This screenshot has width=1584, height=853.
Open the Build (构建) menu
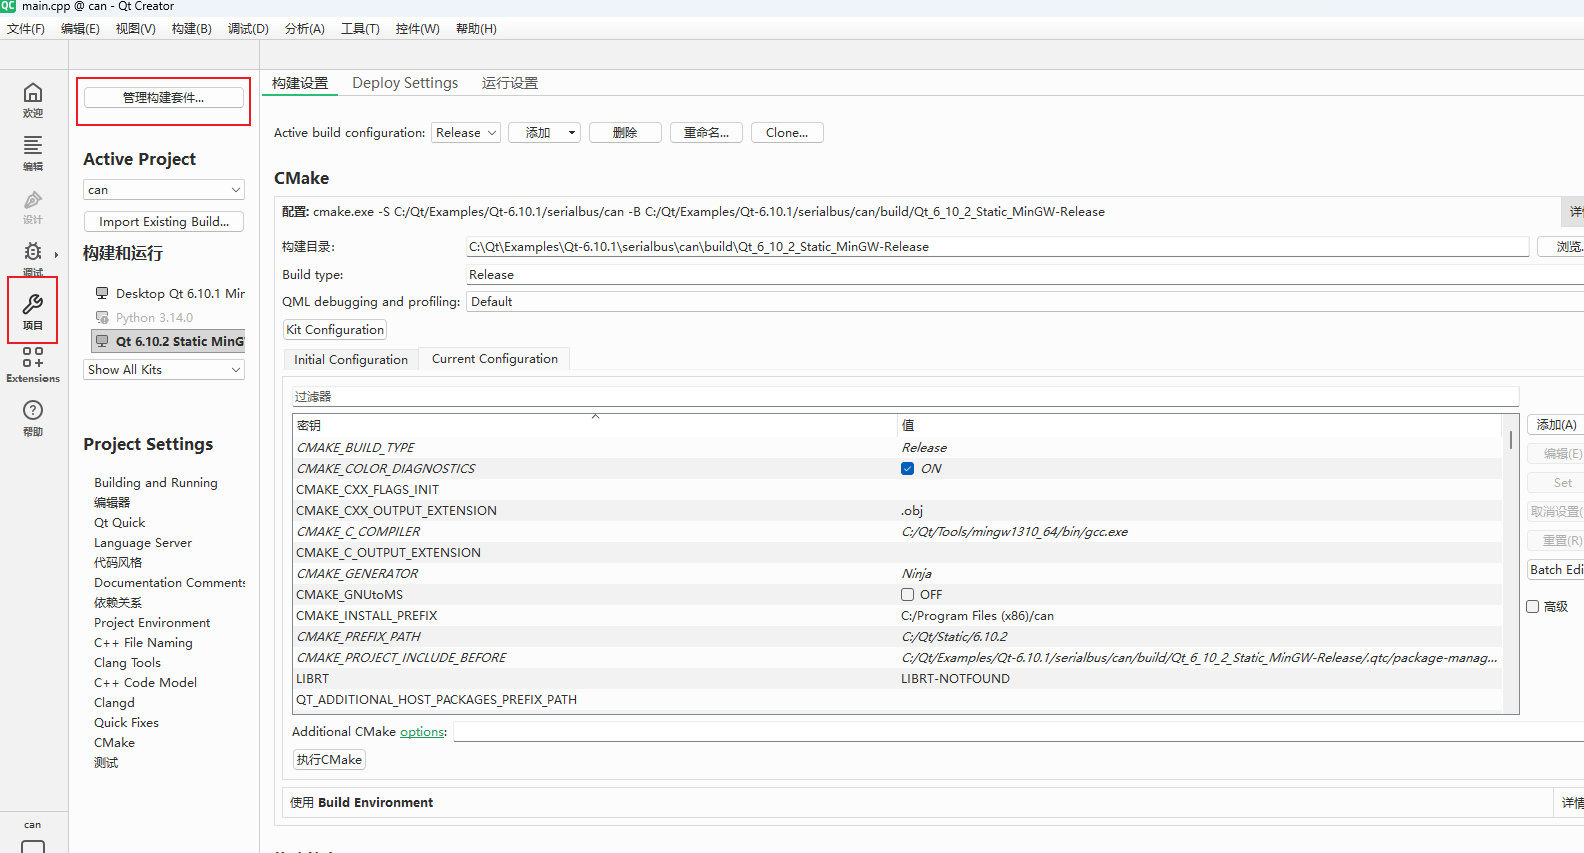(x=191, y=28)
